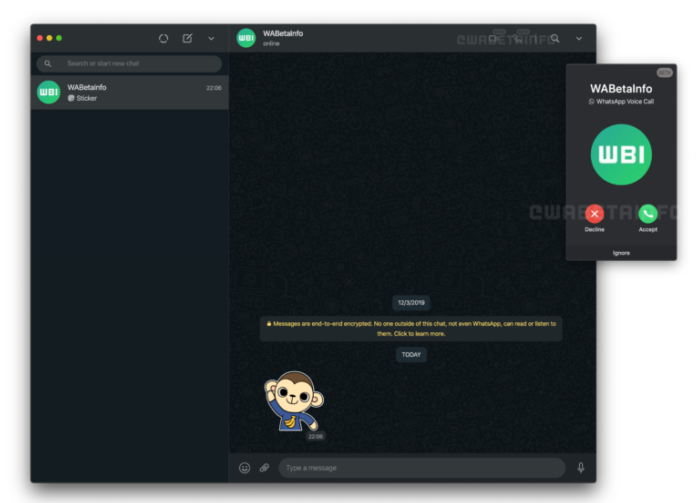This screenshot has width=698, height=503.
Task: Open the Status circle icon in sidebar header
Action: tap(163, 38)
